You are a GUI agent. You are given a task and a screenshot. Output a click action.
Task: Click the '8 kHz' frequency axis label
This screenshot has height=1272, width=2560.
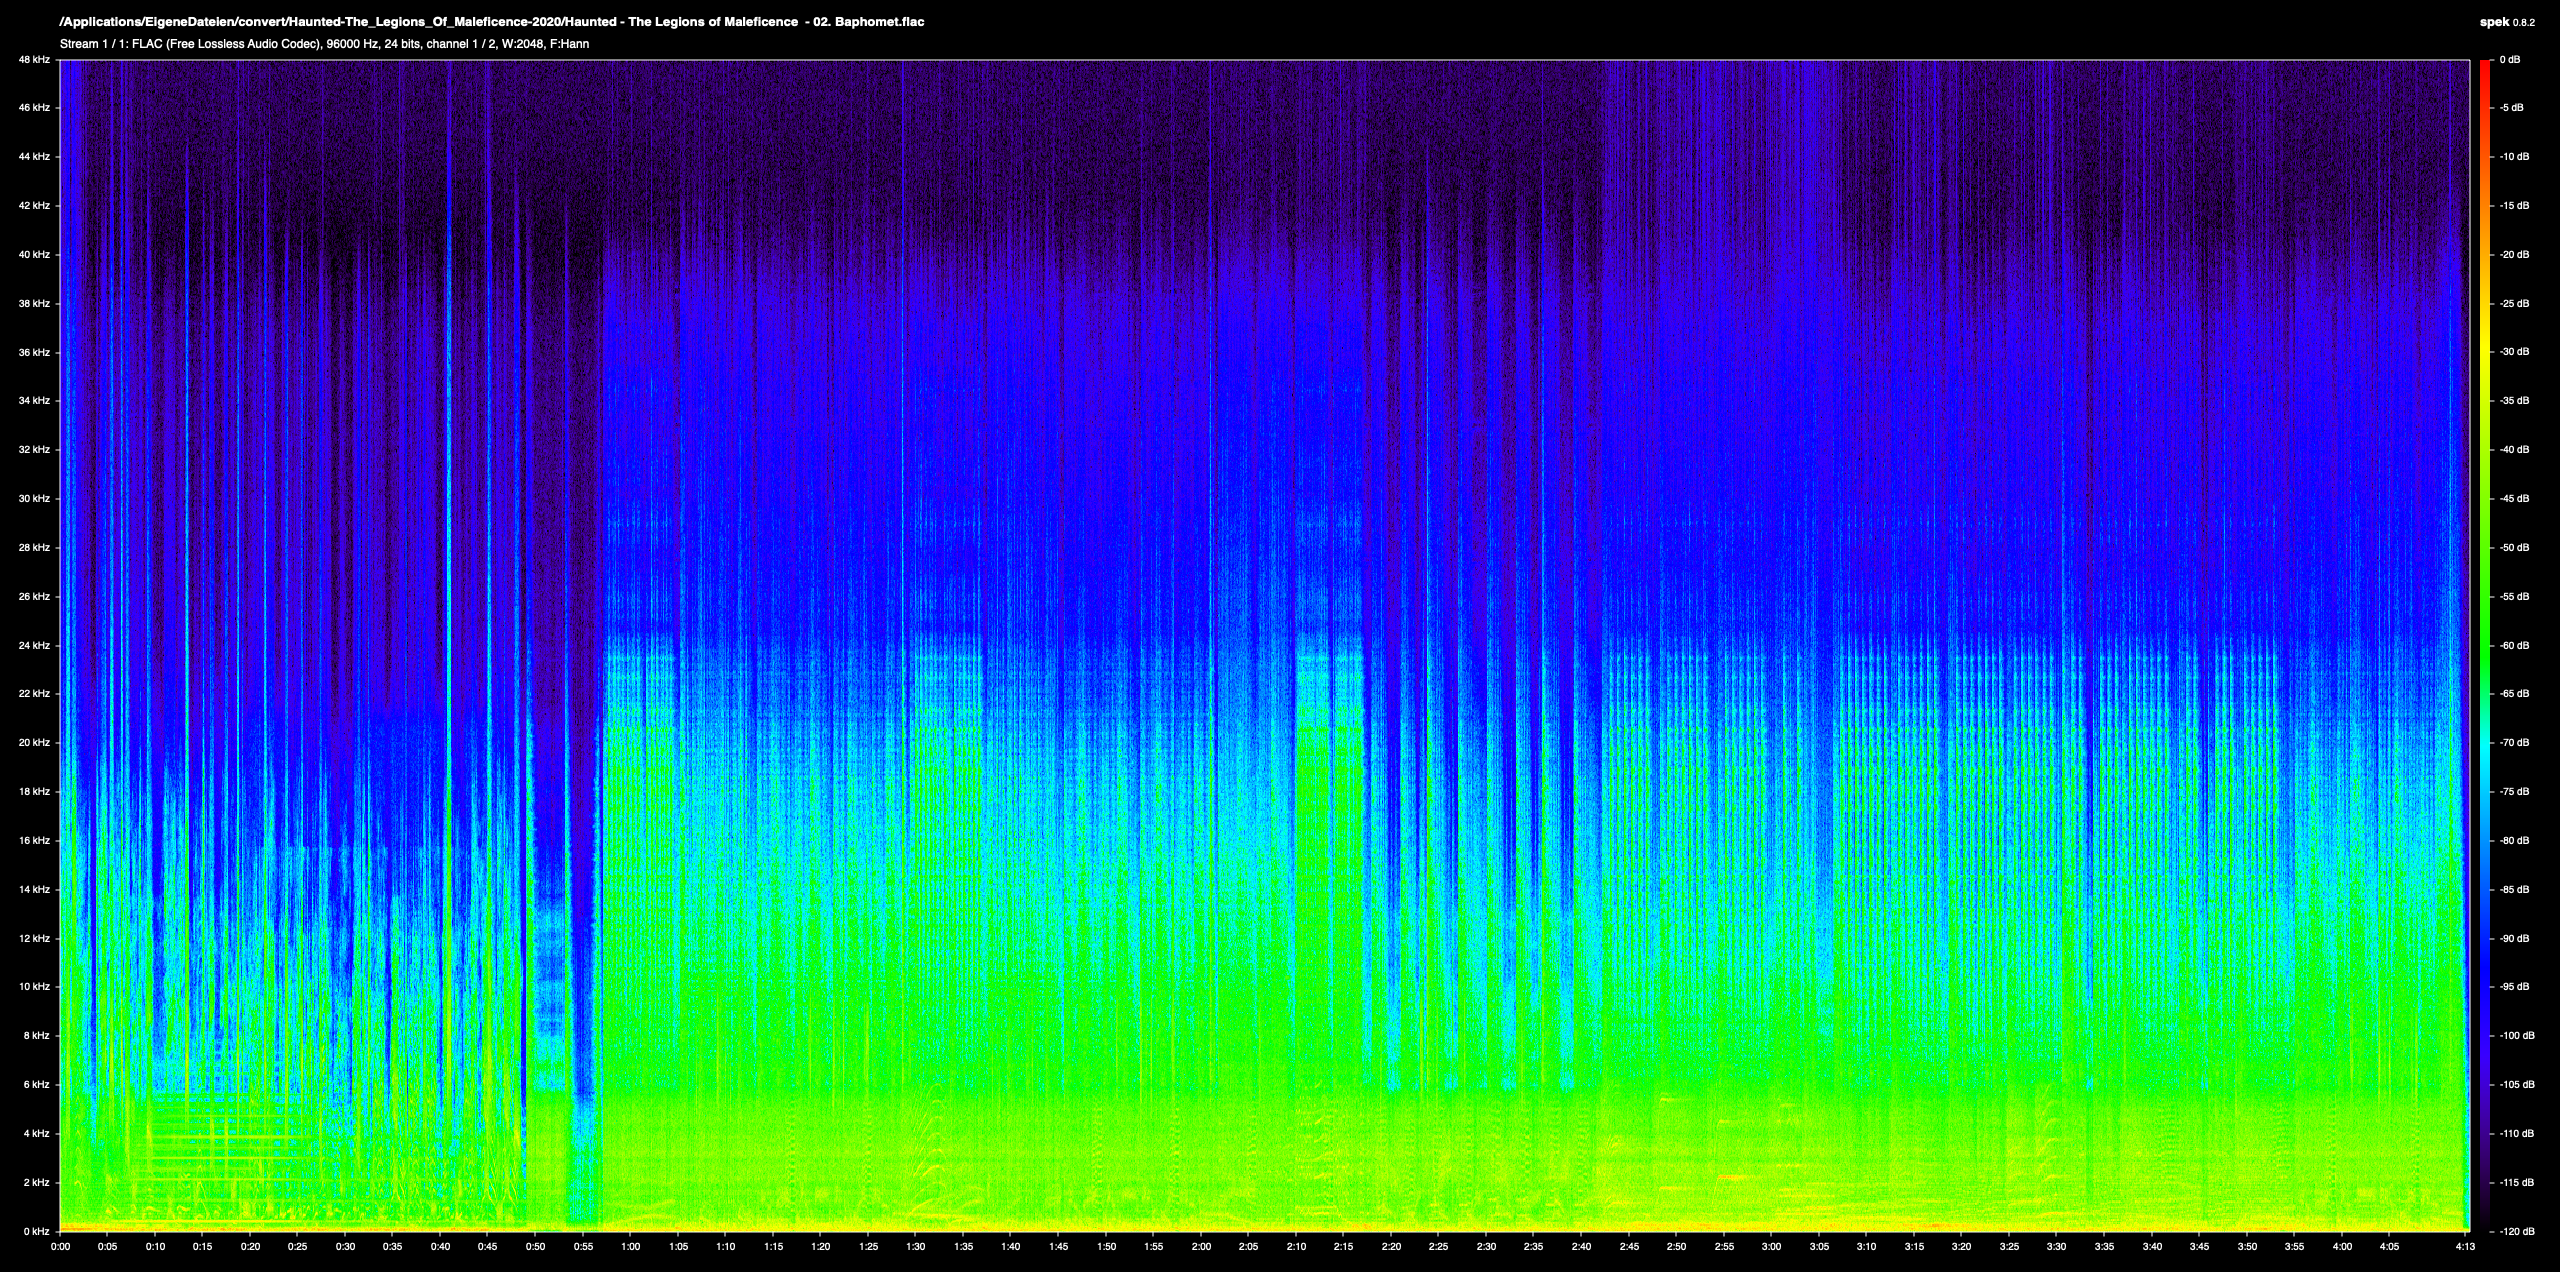(x=36, y=1036)
